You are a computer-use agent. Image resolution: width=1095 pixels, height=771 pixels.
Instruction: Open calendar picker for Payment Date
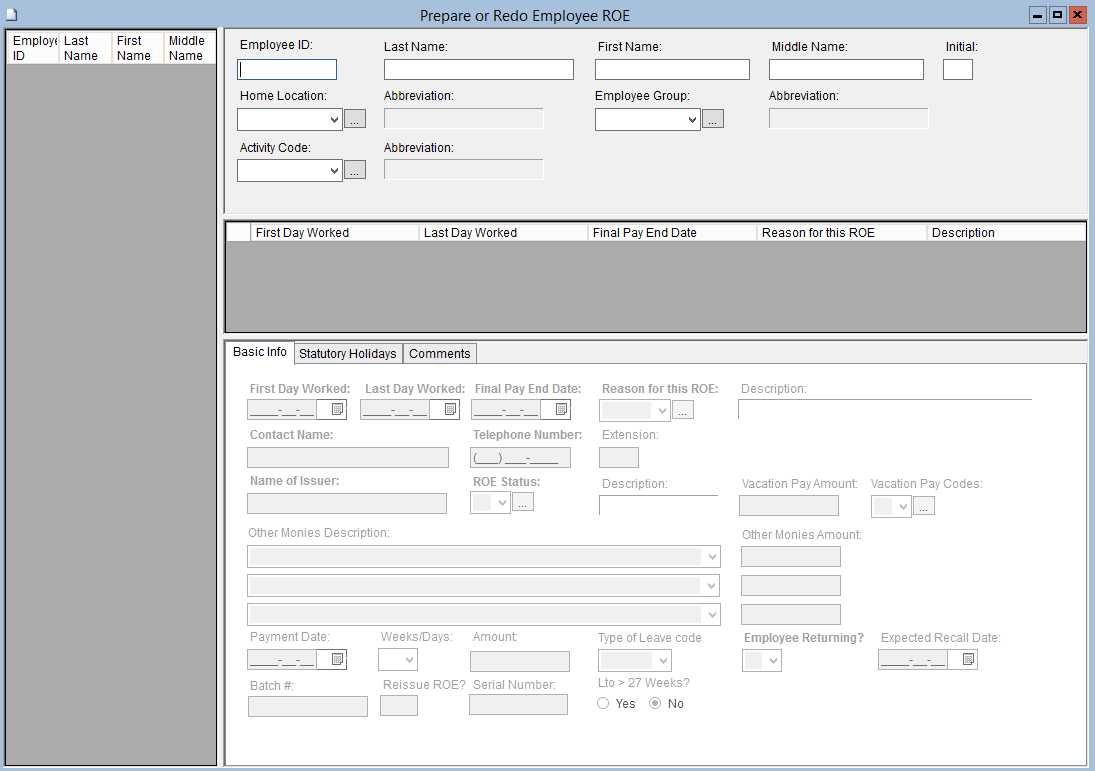click(x=337, y=659)
